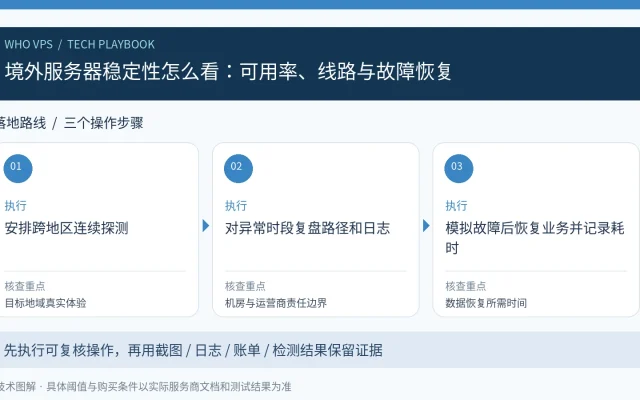Click '执行' label in the 02 card

click(x=236, y=205)
